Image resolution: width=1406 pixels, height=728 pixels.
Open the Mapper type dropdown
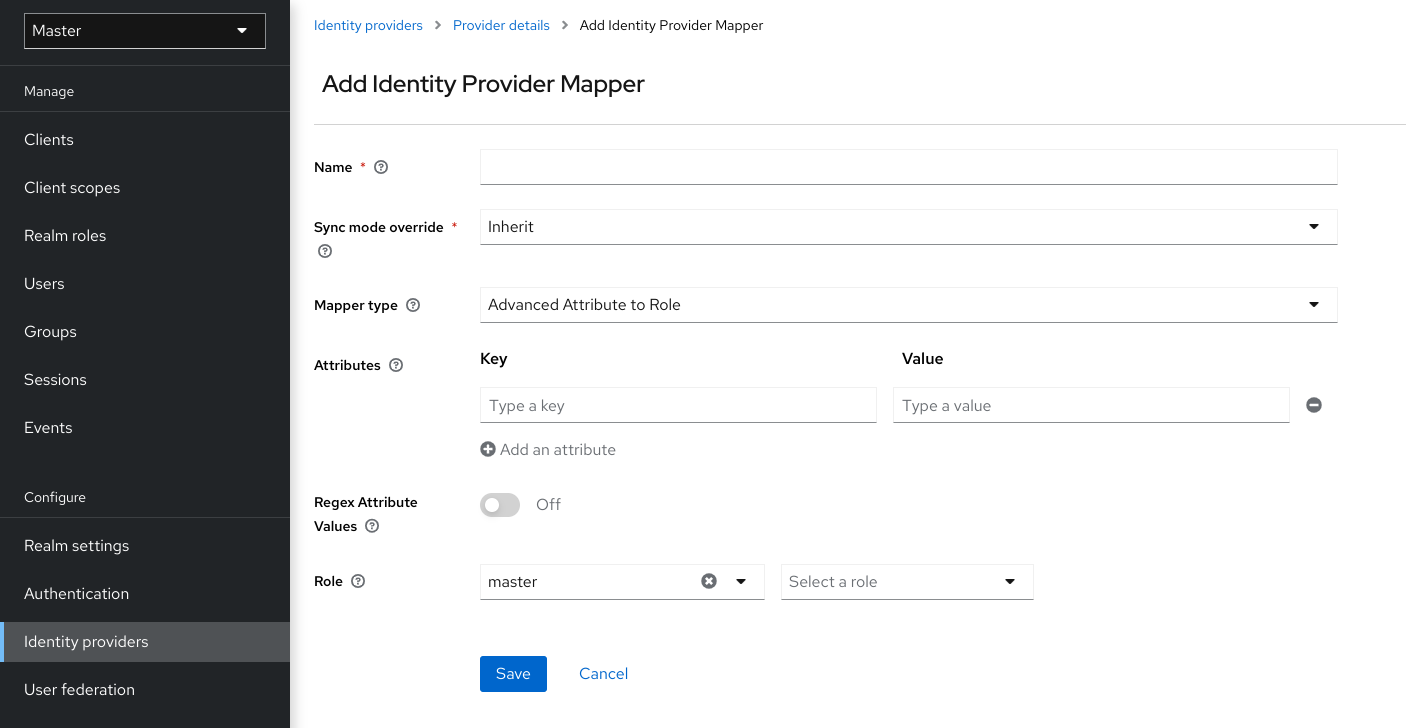[1313, 305]
